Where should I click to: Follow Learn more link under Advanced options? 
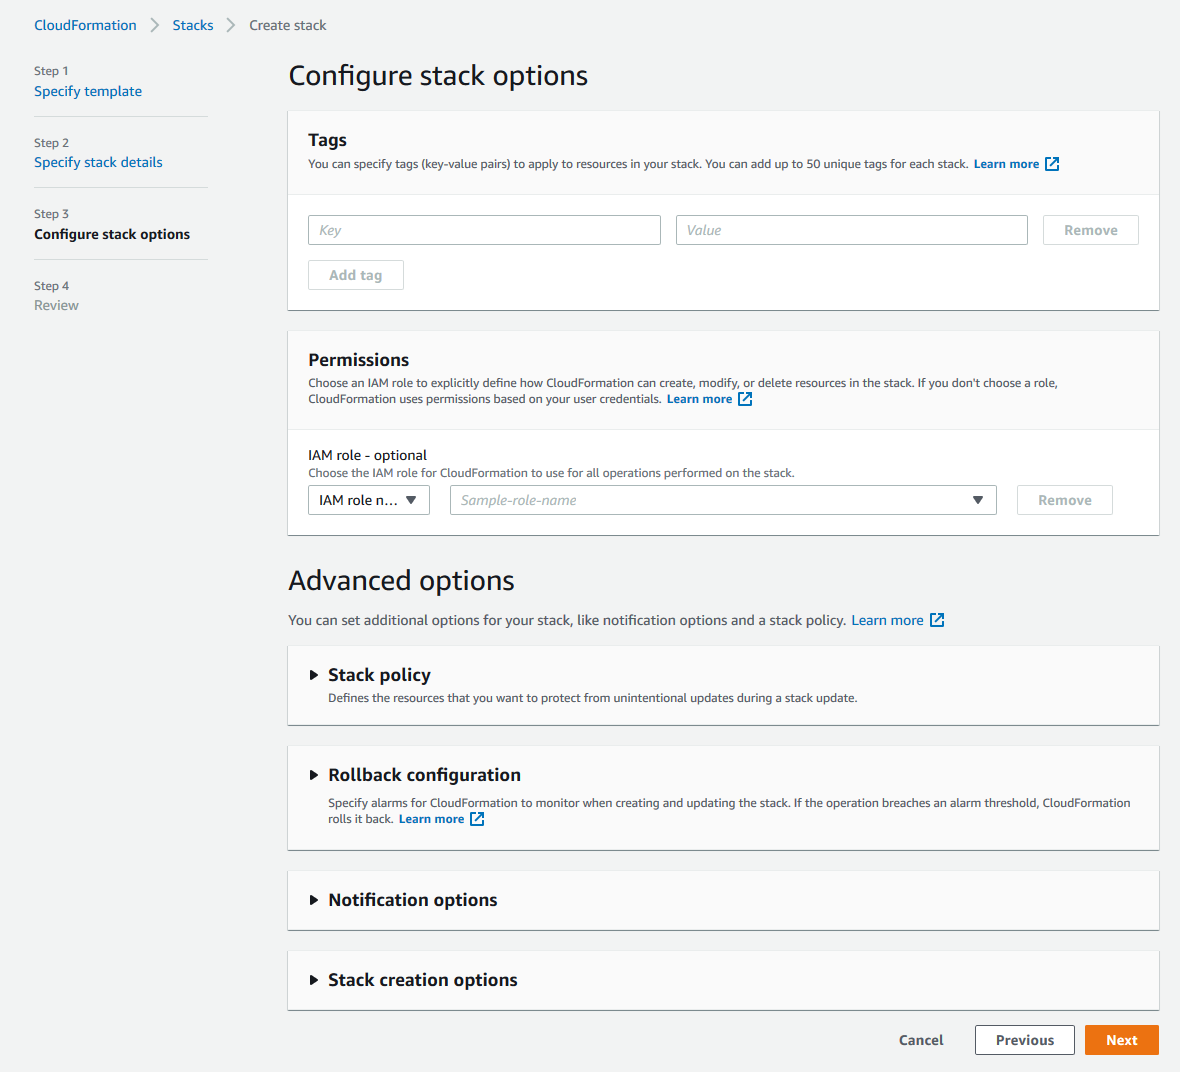pyautogui.click(x=887, y=620)
